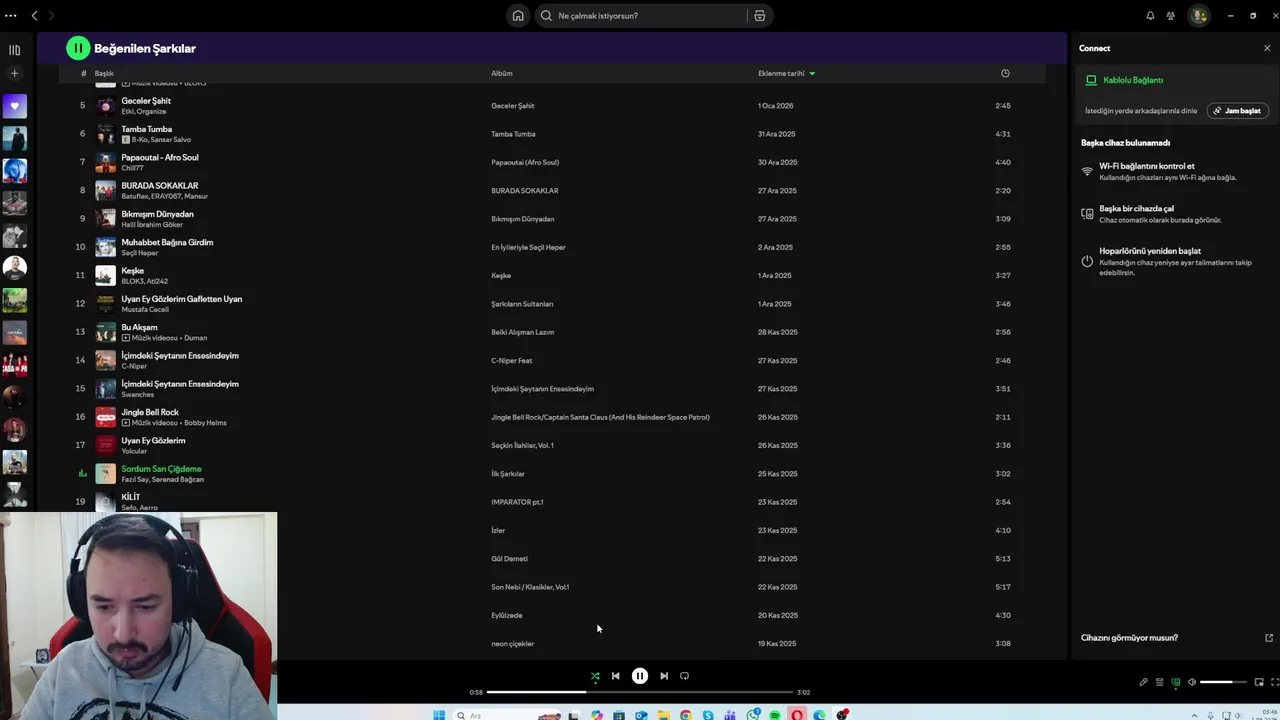This screenshot has height=720, width=1280.
Task: Mute the volume speaker icon
Action: click(1191, 682)
